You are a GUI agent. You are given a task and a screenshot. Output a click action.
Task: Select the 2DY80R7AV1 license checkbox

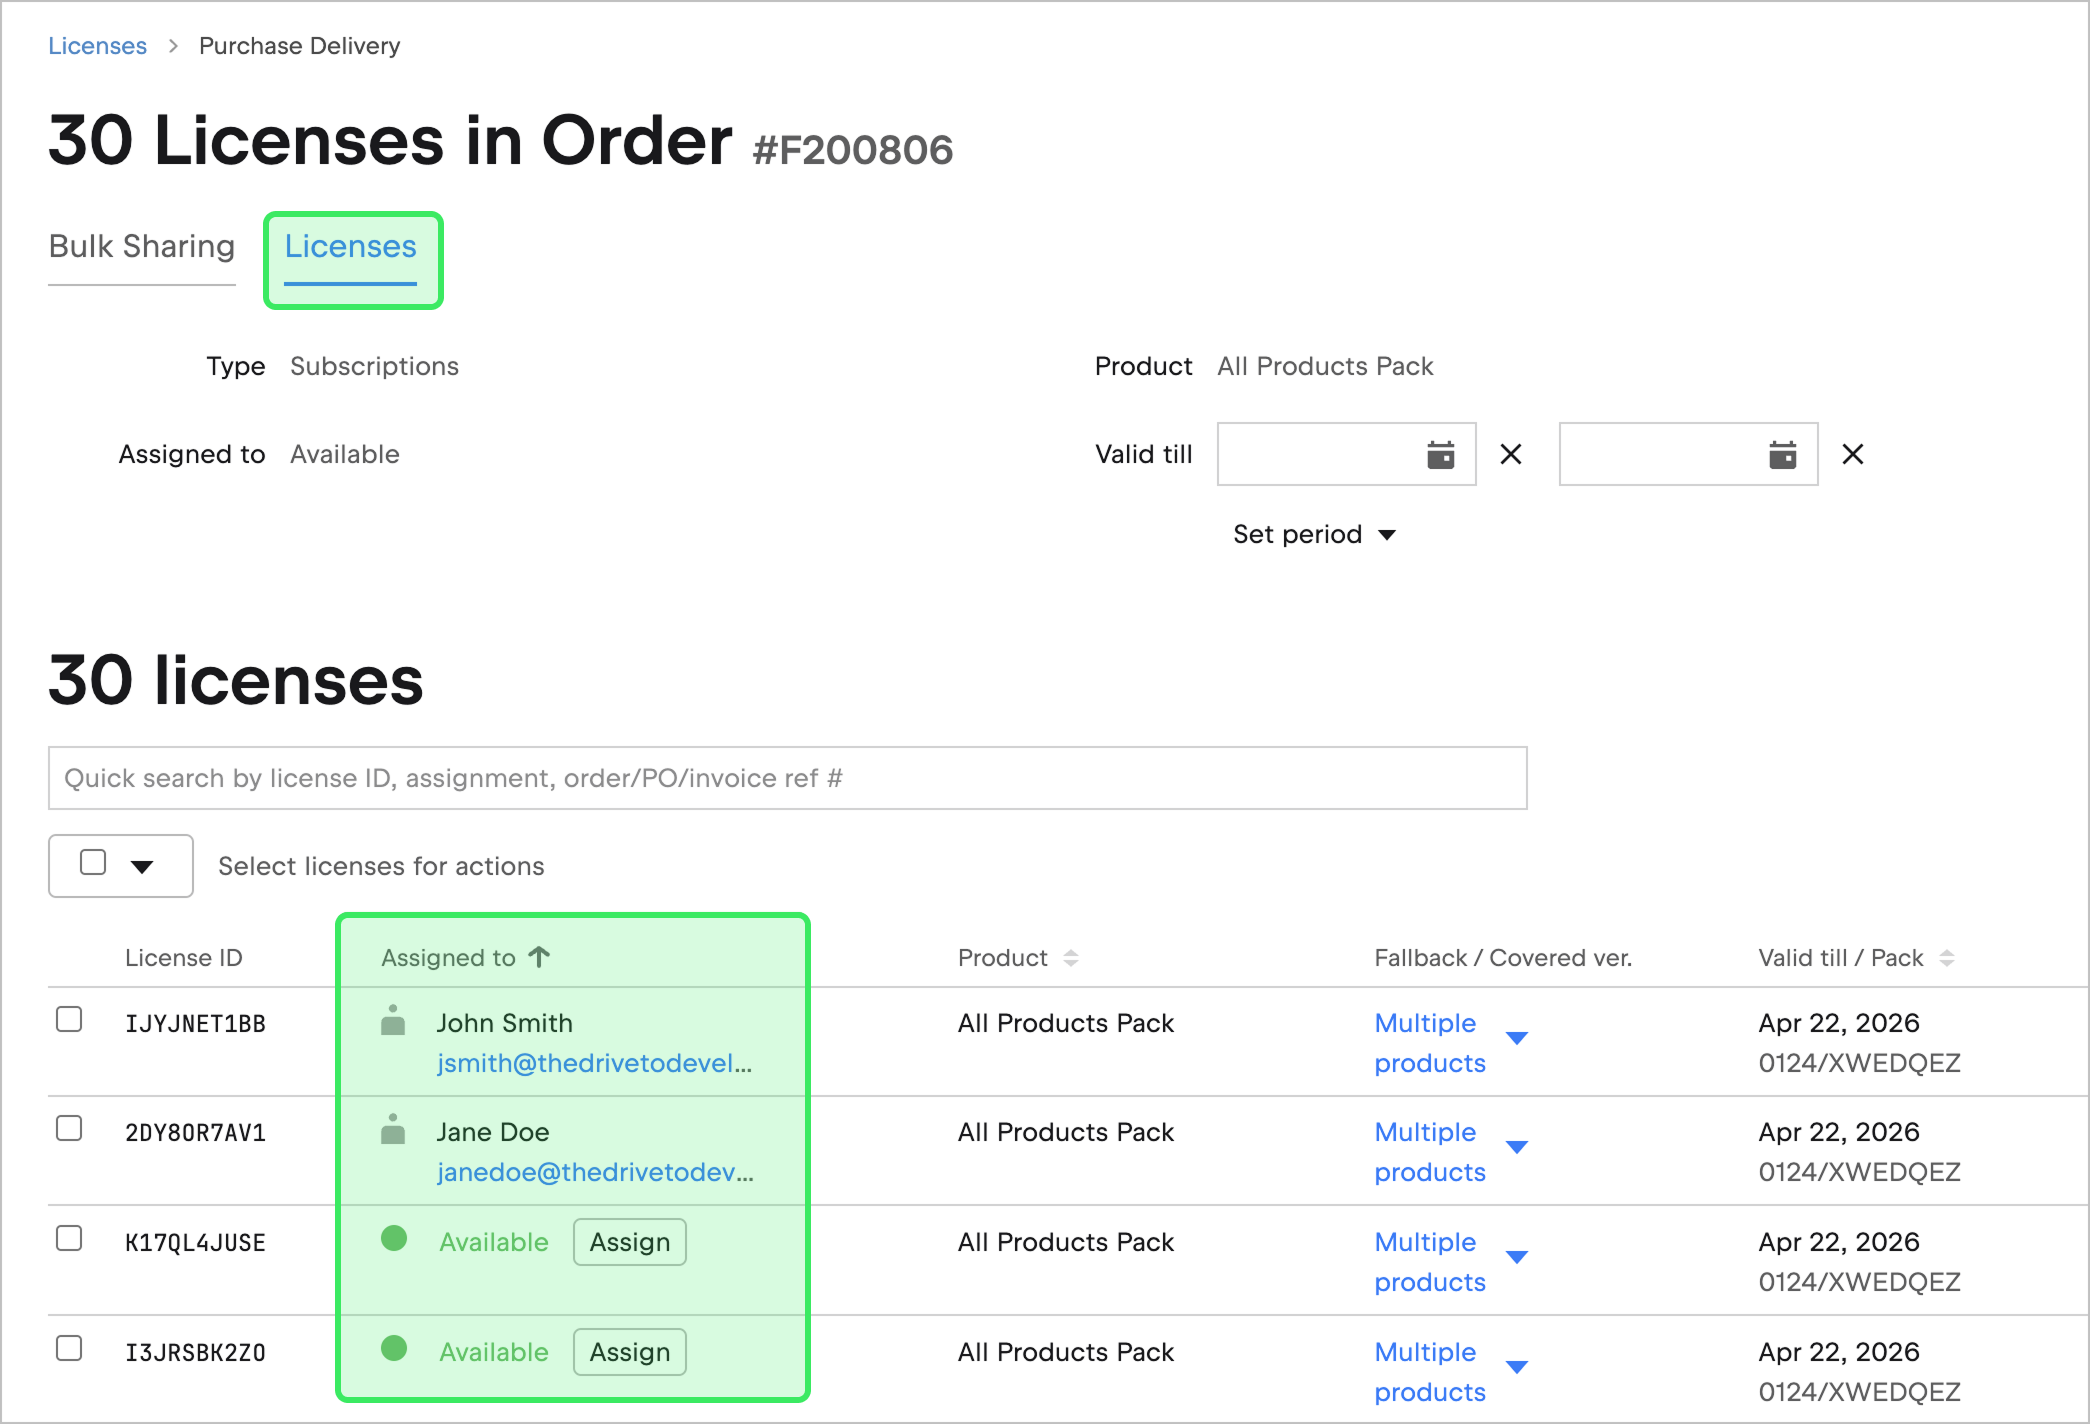(x=69, y=1128)
